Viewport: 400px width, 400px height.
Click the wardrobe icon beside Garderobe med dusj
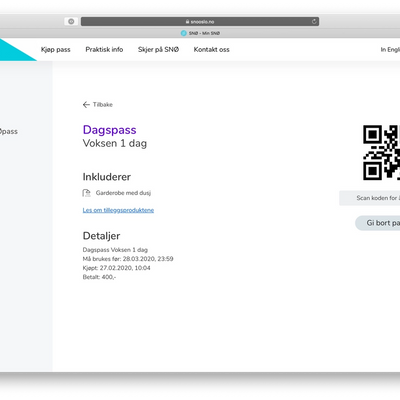[x=86, y=193]
